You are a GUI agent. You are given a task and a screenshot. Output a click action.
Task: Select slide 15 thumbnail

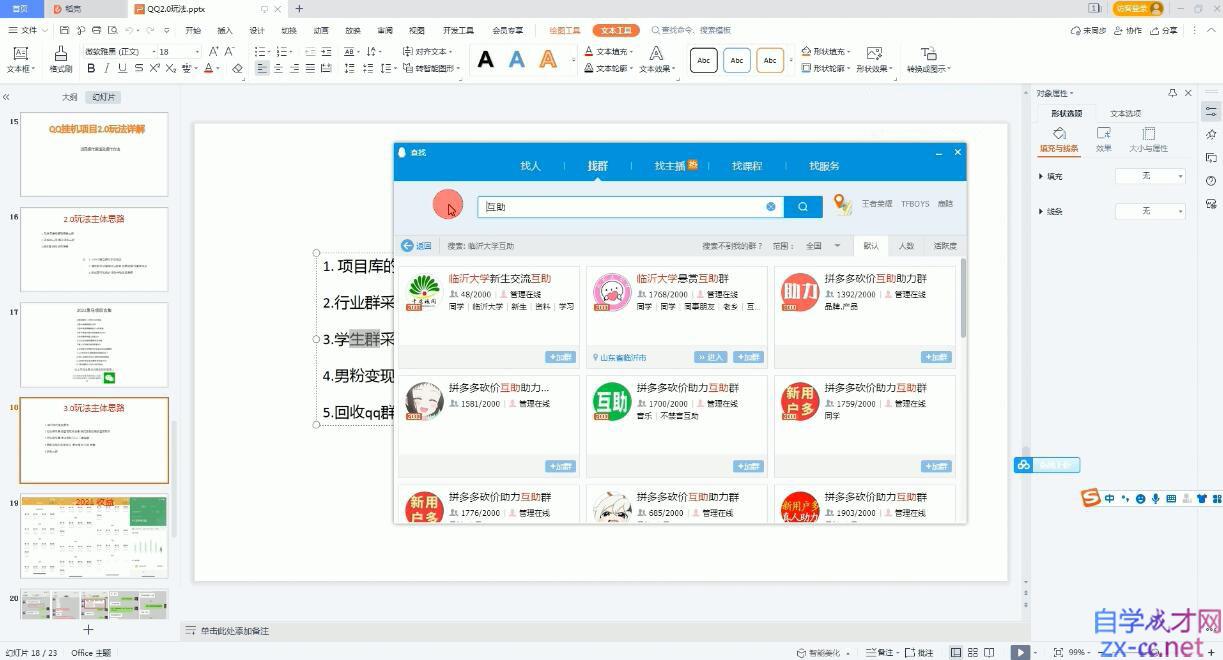(x=94, y=154)
